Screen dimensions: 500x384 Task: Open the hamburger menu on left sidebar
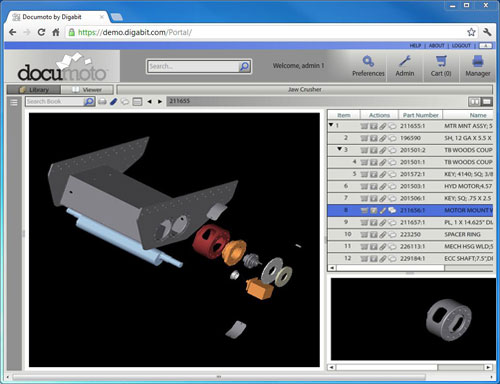[x=14, y=102]
